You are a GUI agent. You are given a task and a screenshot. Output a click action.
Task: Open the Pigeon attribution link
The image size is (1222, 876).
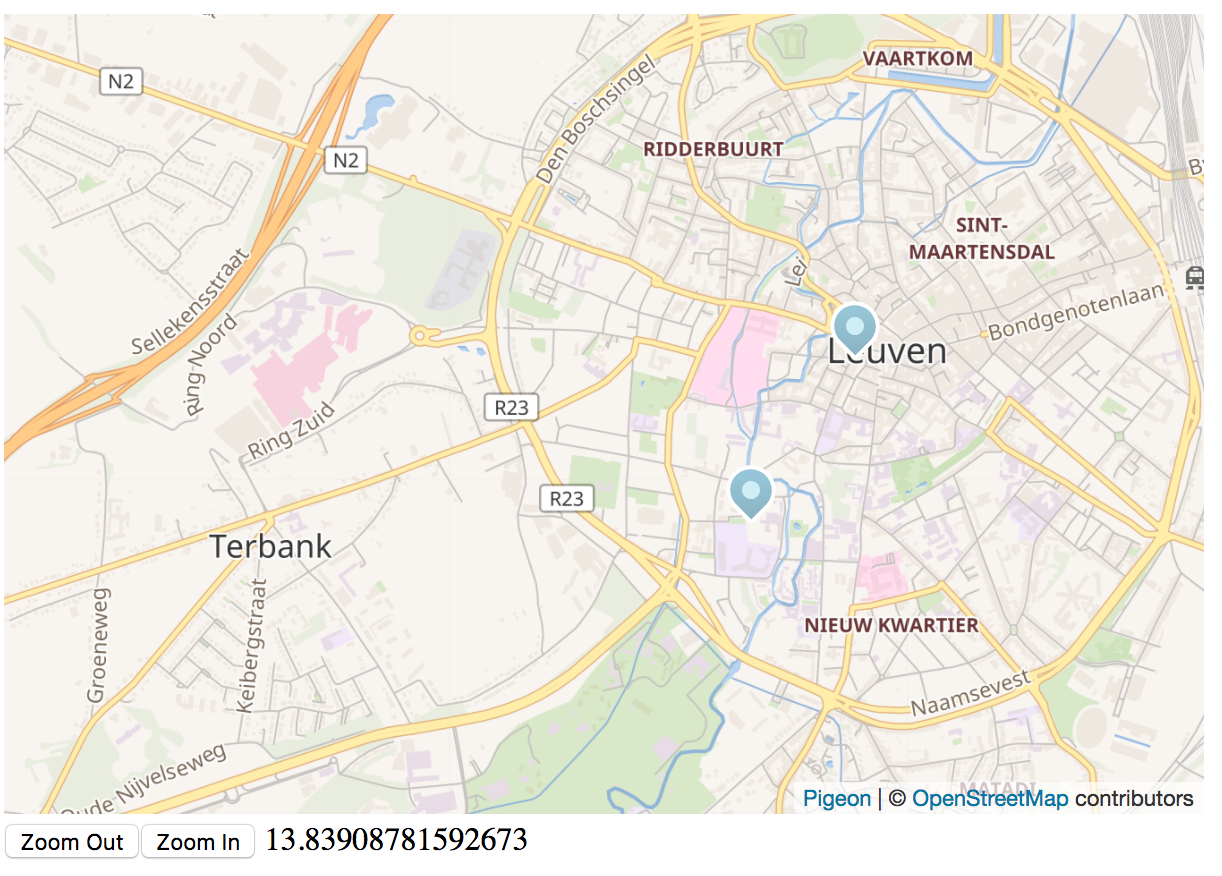(x=837, y=798)
